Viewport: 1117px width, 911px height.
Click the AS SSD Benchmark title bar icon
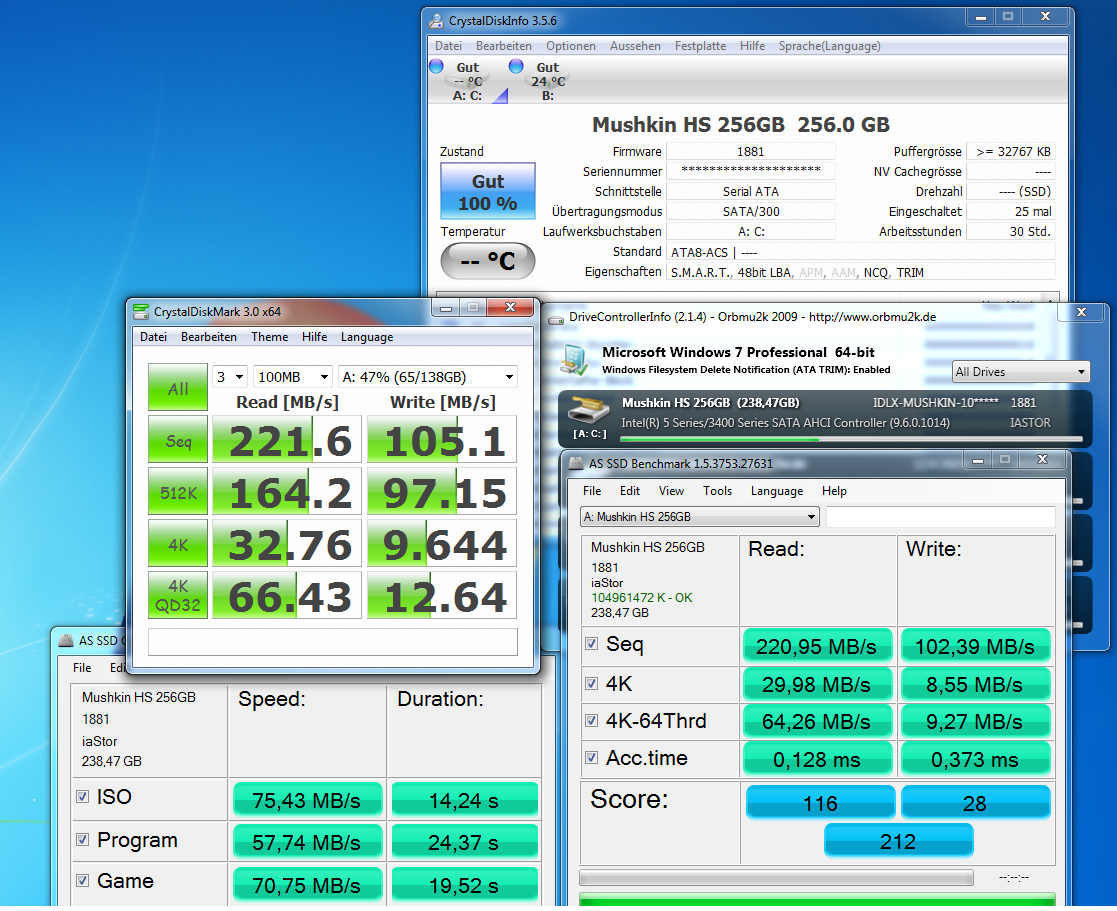[576, 464]
